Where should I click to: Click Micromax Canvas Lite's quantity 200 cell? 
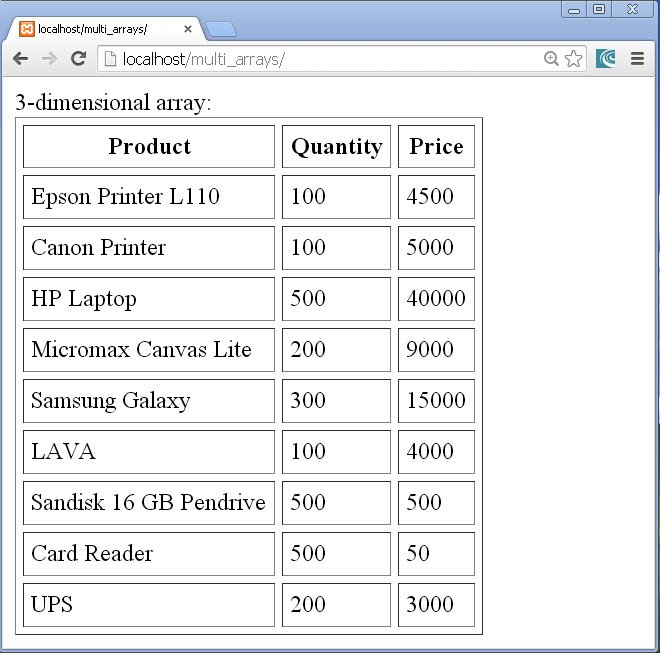(336, 350)
